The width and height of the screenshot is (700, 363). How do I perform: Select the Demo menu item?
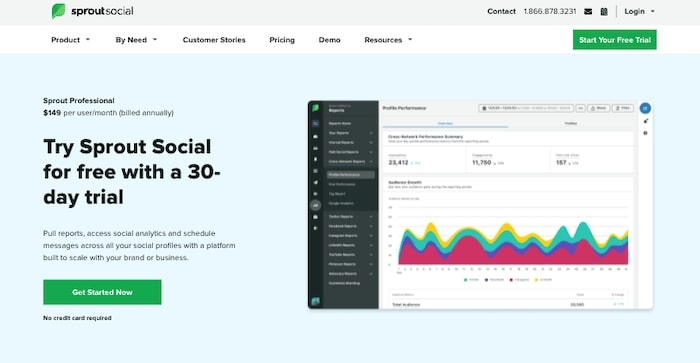point(329,40)
